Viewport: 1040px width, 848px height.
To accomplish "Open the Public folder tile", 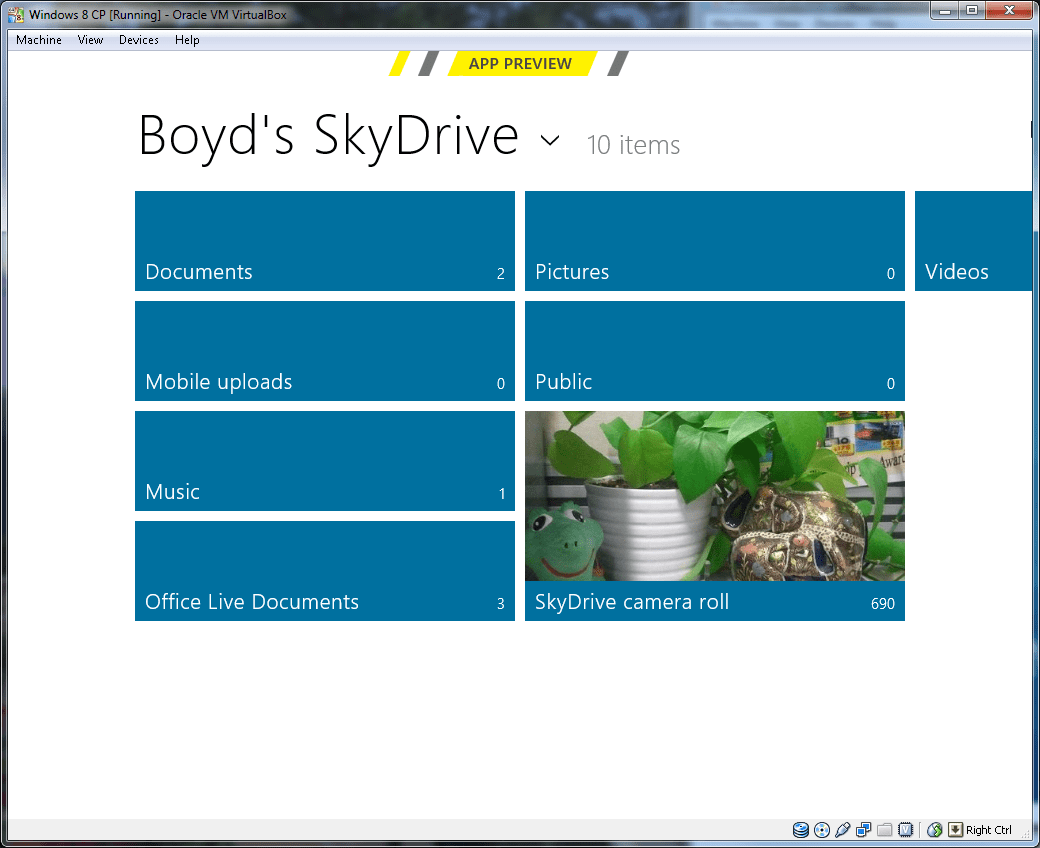I will tap(715, 351).
